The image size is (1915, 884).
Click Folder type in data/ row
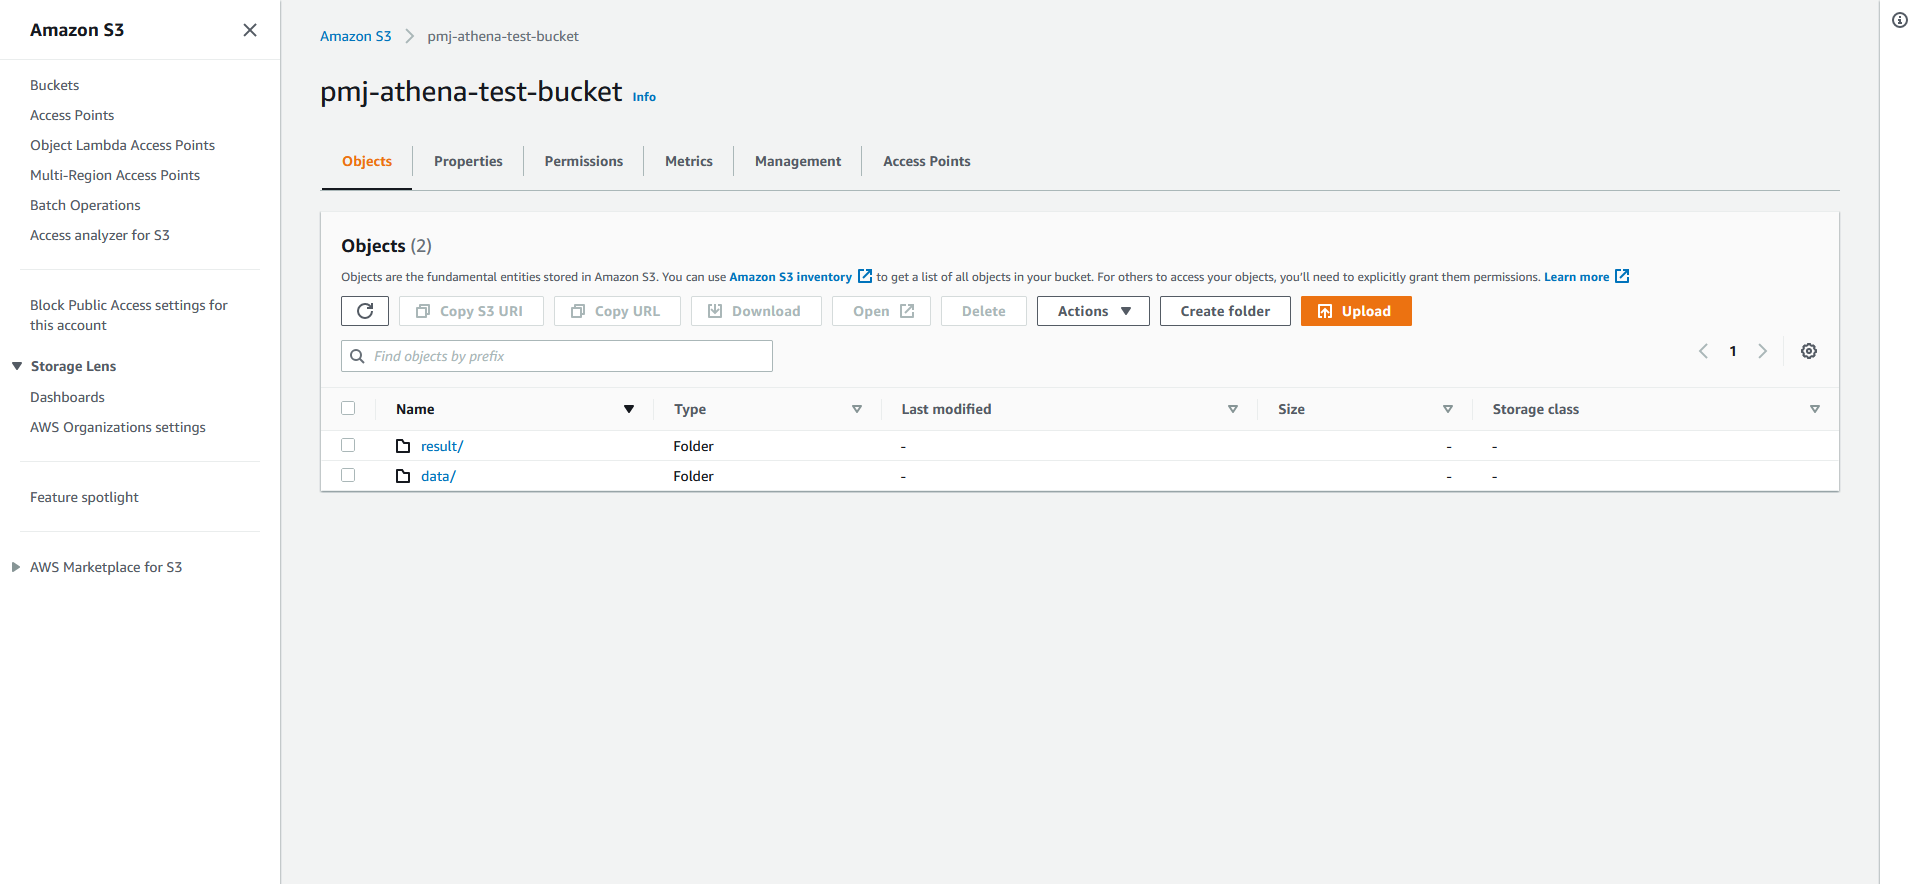(693, 476)
